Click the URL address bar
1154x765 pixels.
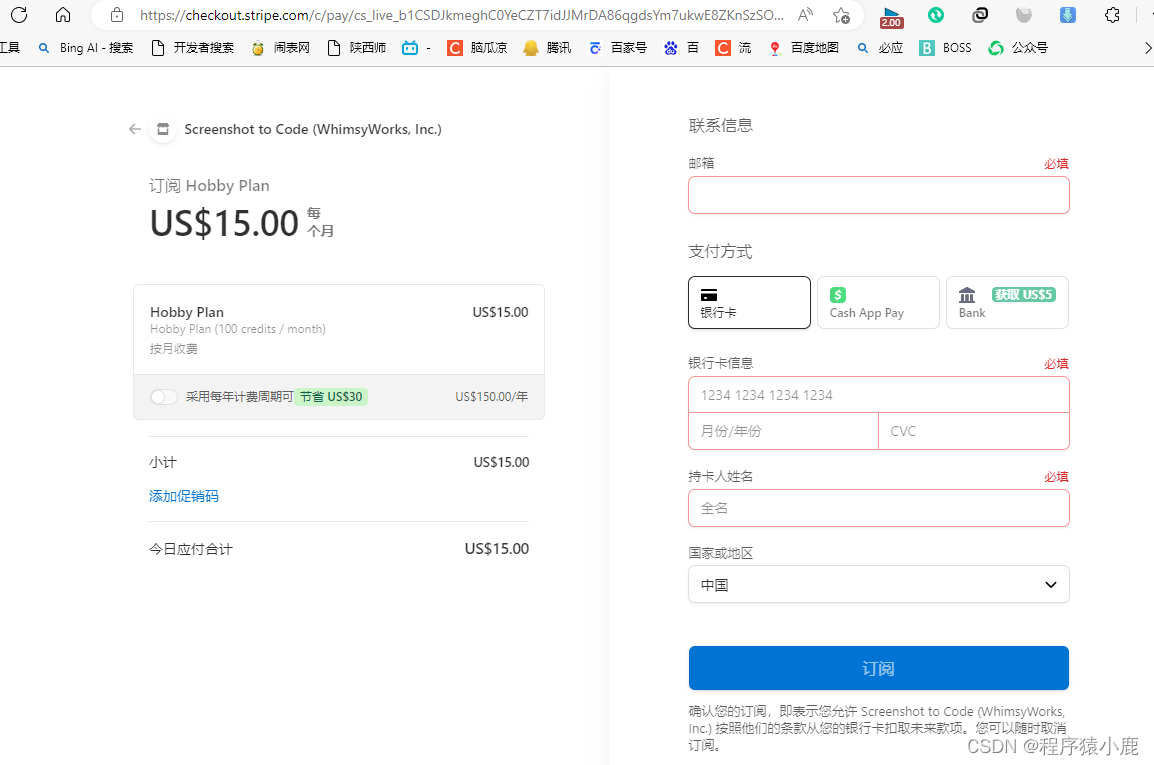click(461, 15)
